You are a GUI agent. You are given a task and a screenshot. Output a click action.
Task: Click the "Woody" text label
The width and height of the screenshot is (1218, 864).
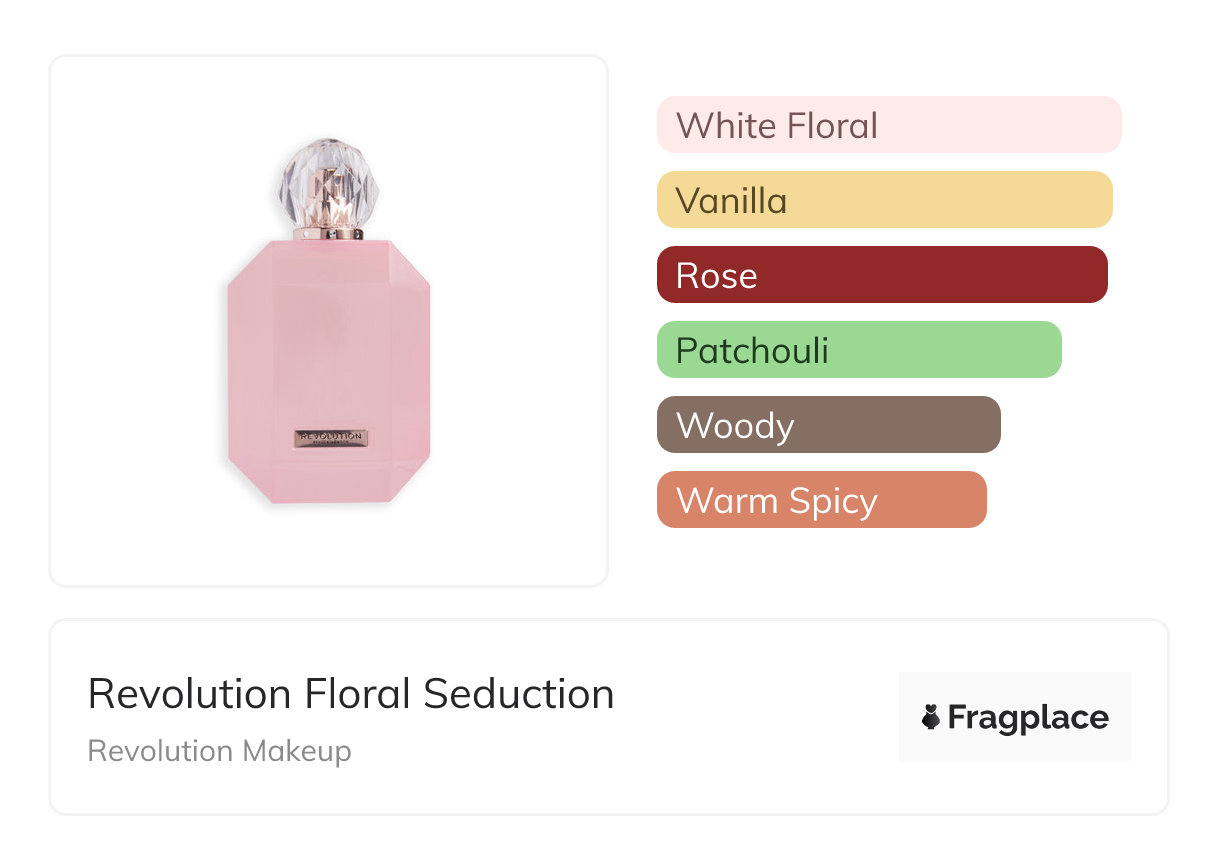tap(735, 426)
